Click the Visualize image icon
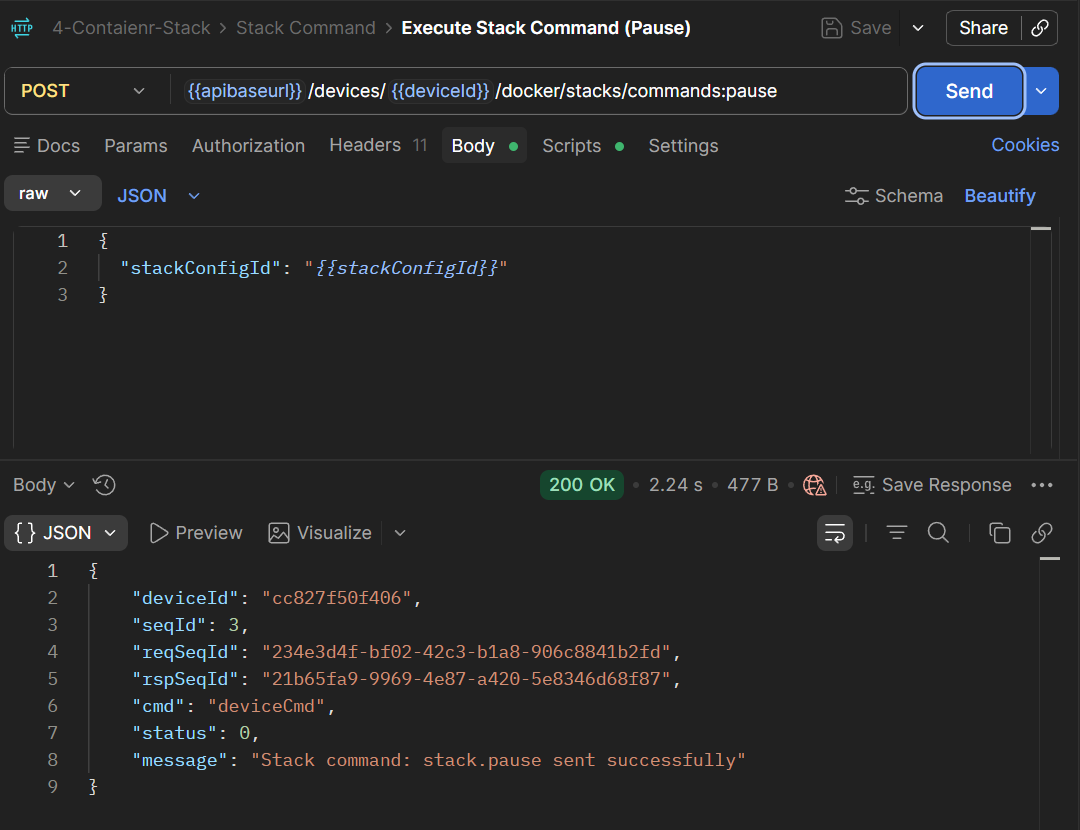The height and width of the screenshot is (830, 1080). click(x=279, y=532)
